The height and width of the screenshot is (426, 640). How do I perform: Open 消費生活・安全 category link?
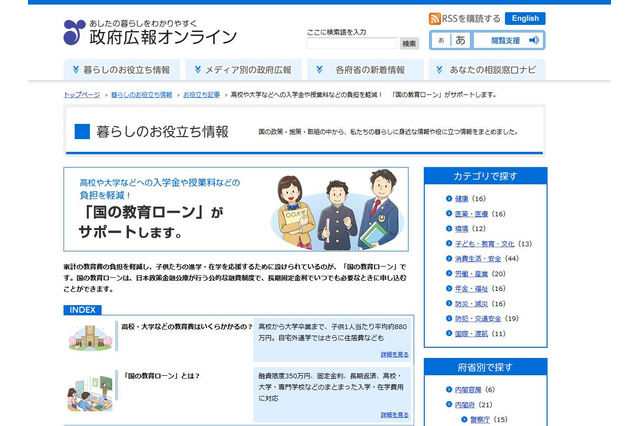click(x=478, y=259)
